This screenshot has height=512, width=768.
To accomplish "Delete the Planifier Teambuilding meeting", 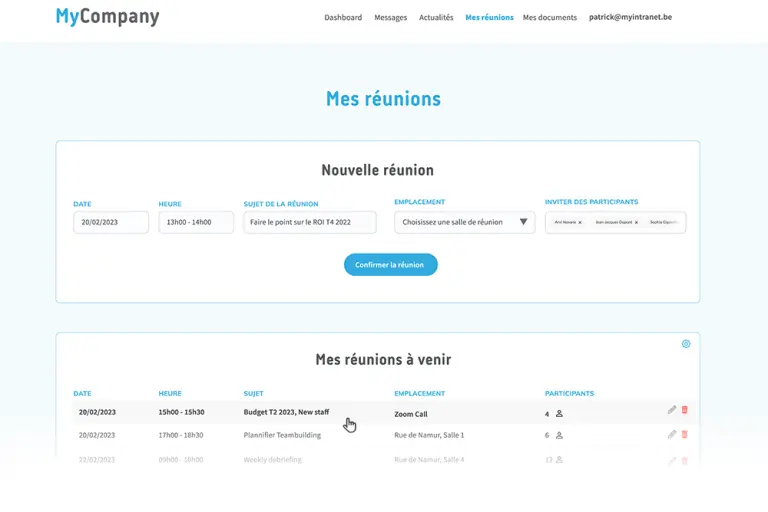I will (x=685, y=434).
